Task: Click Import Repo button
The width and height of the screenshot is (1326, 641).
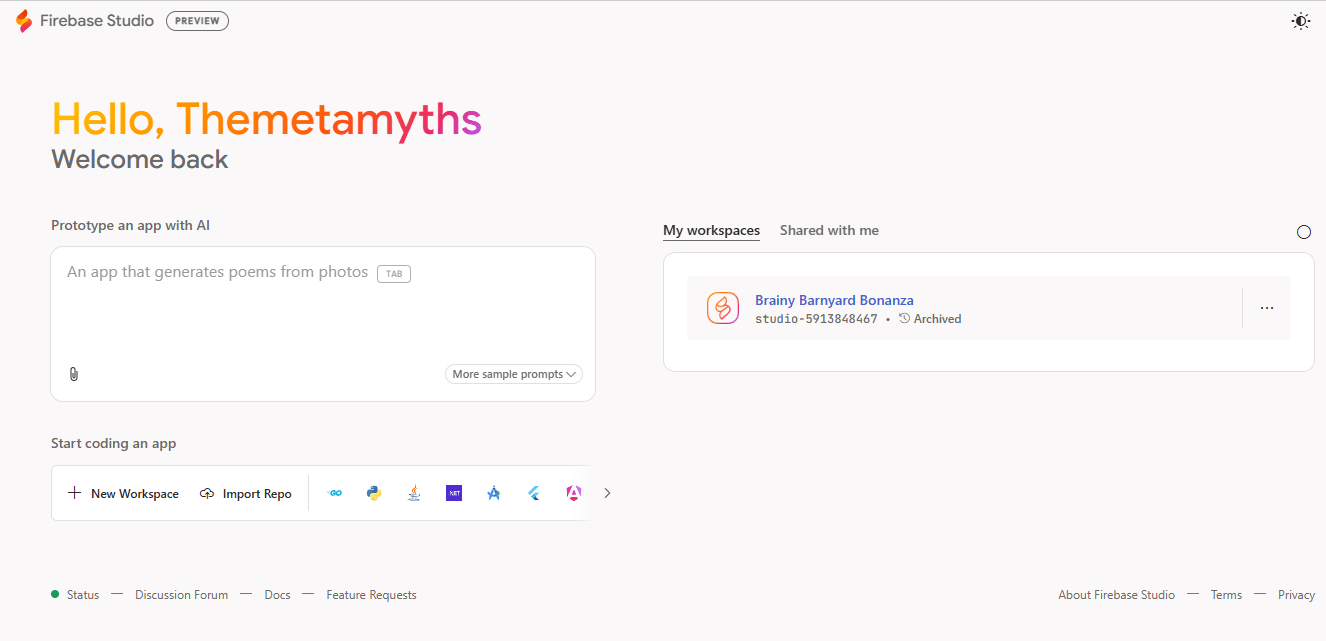Action: [246, 494]
